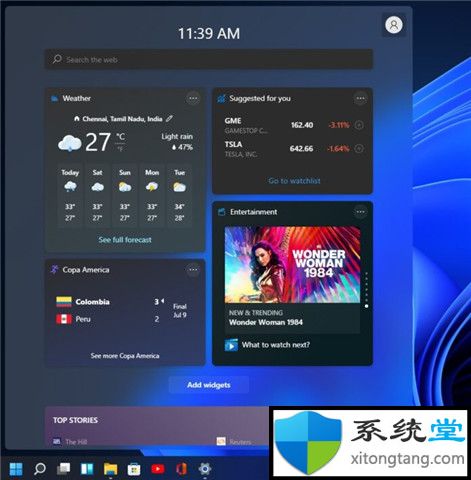The width and height of the screenshot is (471, 480).
Task: Select the Sun forecast column
Action: 125,195
